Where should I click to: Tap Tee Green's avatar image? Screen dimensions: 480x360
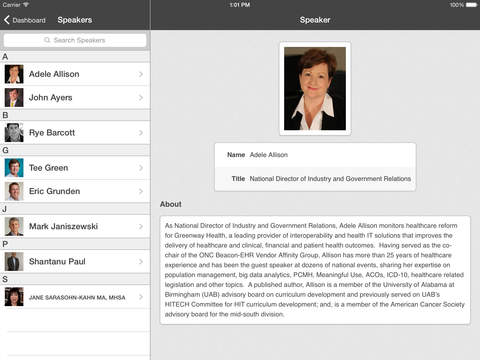(14, 168)
